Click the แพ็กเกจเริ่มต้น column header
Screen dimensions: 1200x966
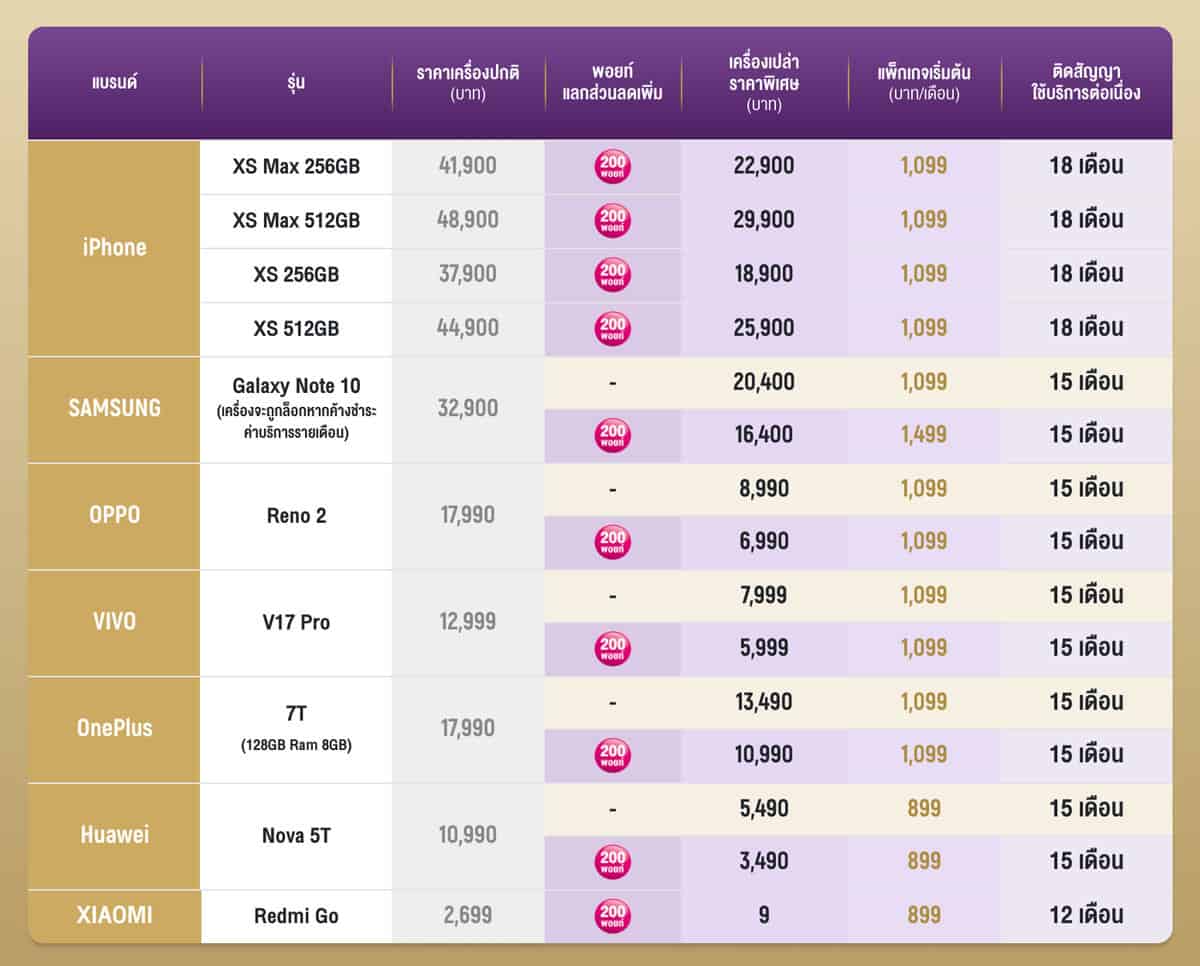(x=923, y=83)
